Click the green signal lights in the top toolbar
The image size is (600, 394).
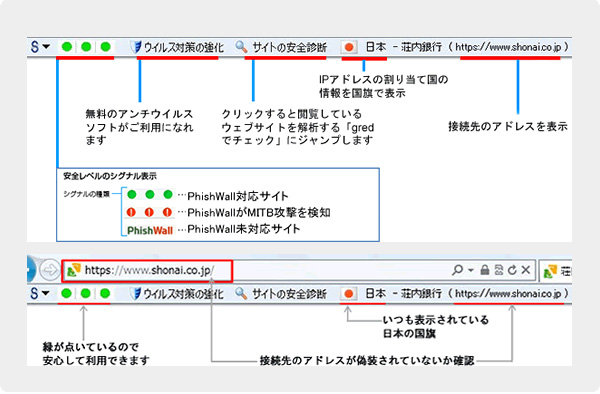click(86, 47)
